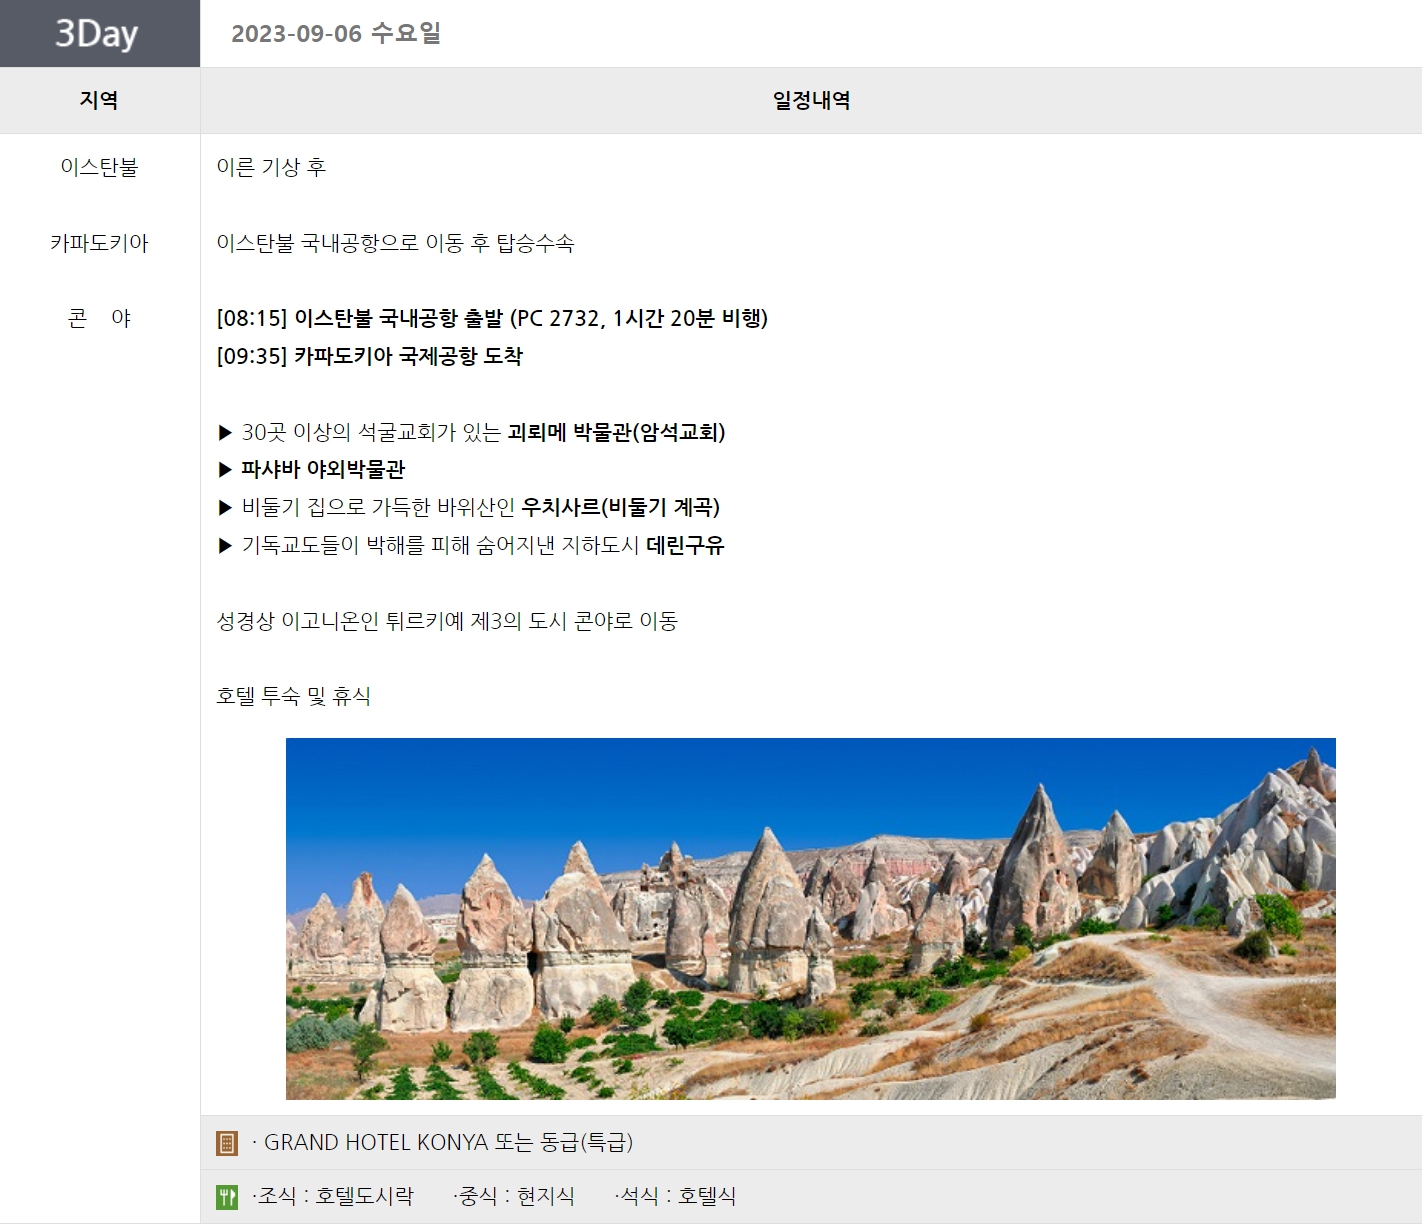Click GRAND HOTEL KONYA hotel name

pyautogui.click(x=376, y=1142)
